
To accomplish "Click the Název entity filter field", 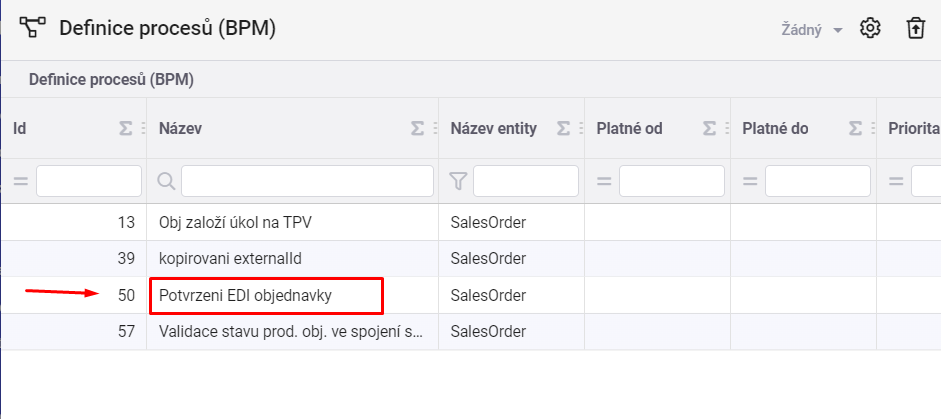I will (526, 181).
